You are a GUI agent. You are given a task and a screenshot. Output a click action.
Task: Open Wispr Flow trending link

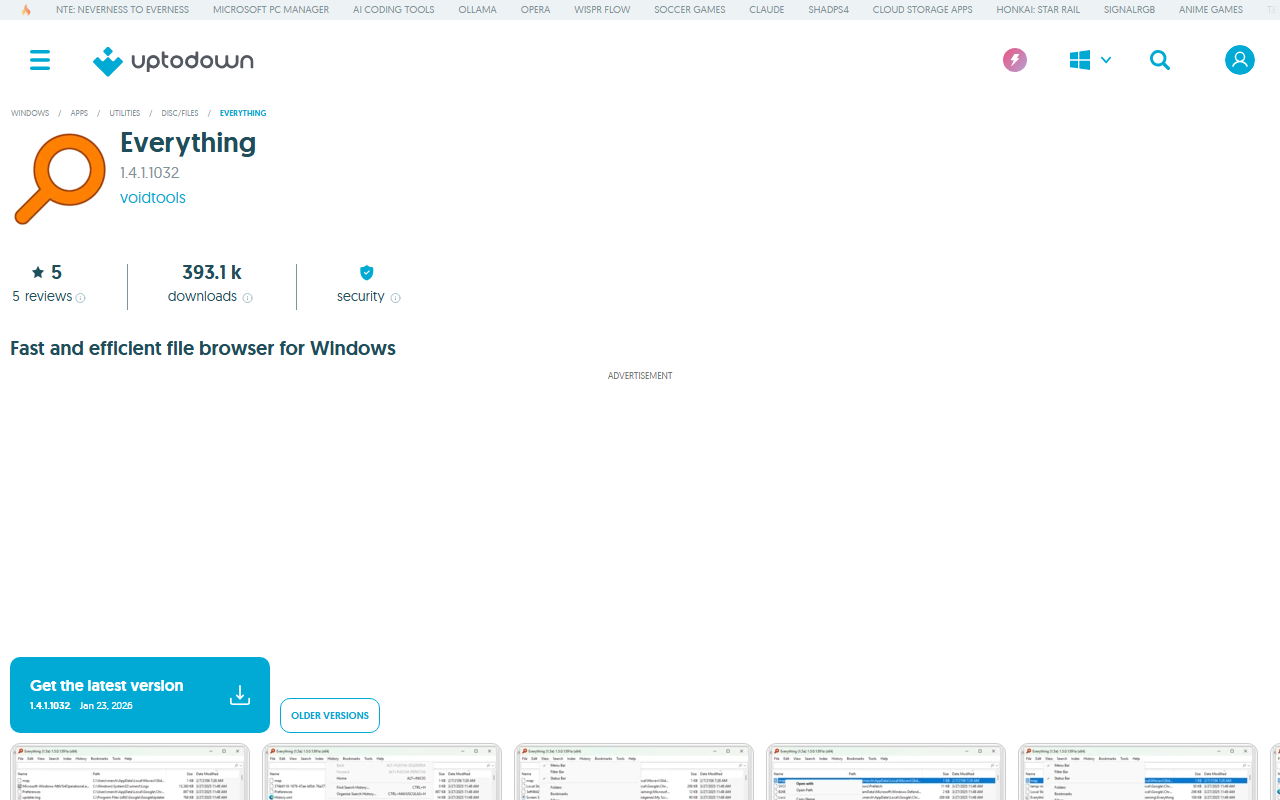602,10
